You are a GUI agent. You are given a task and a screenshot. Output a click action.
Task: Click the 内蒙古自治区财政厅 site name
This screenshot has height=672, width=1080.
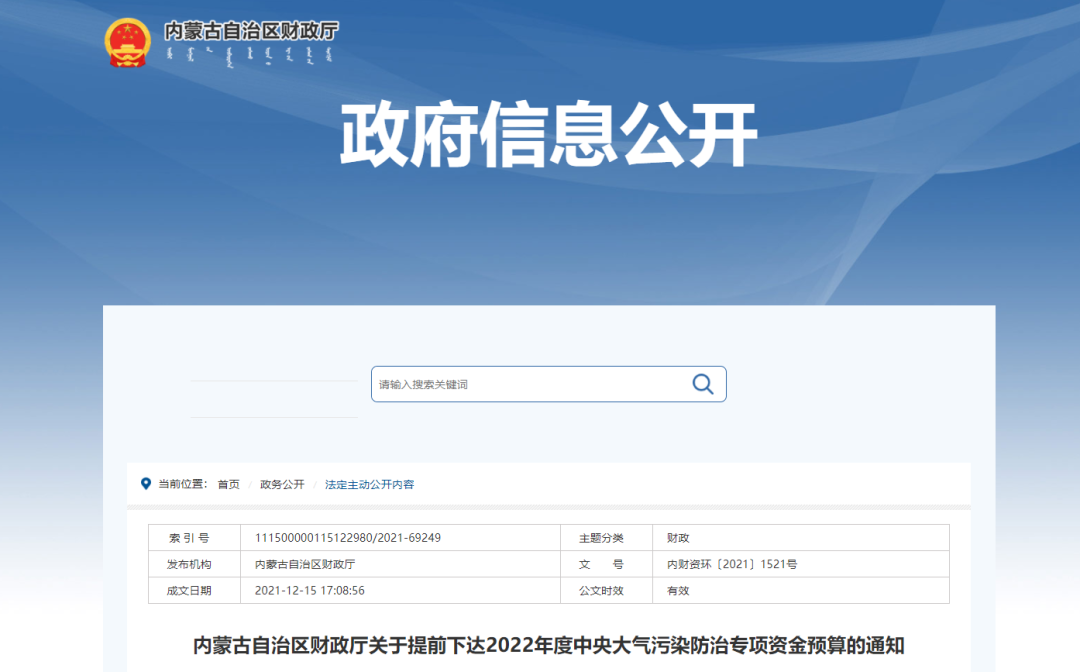point(250,30)
